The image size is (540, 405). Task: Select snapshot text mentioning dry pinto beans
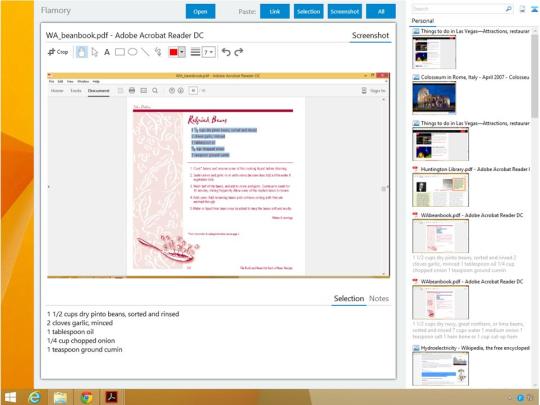464,264
